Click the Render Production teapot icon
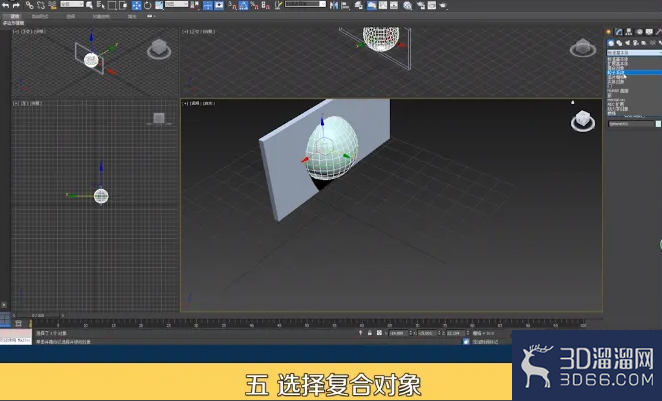This screenshot has width=662, height=401. pyautogui.click(x=443, y=5)
